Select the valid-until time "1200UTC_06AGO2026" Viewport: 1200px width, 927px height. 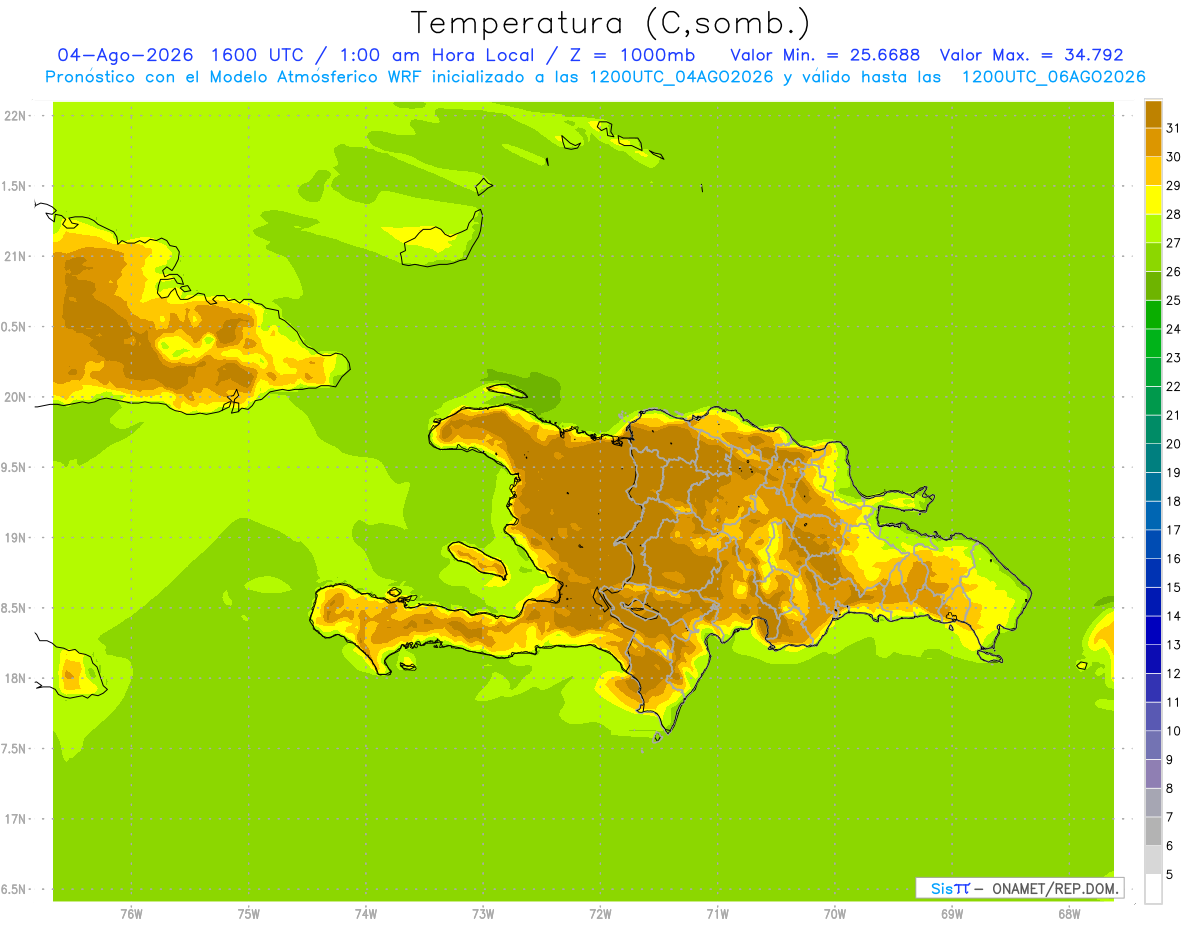pyautogui.click(x=1053, y=77)
